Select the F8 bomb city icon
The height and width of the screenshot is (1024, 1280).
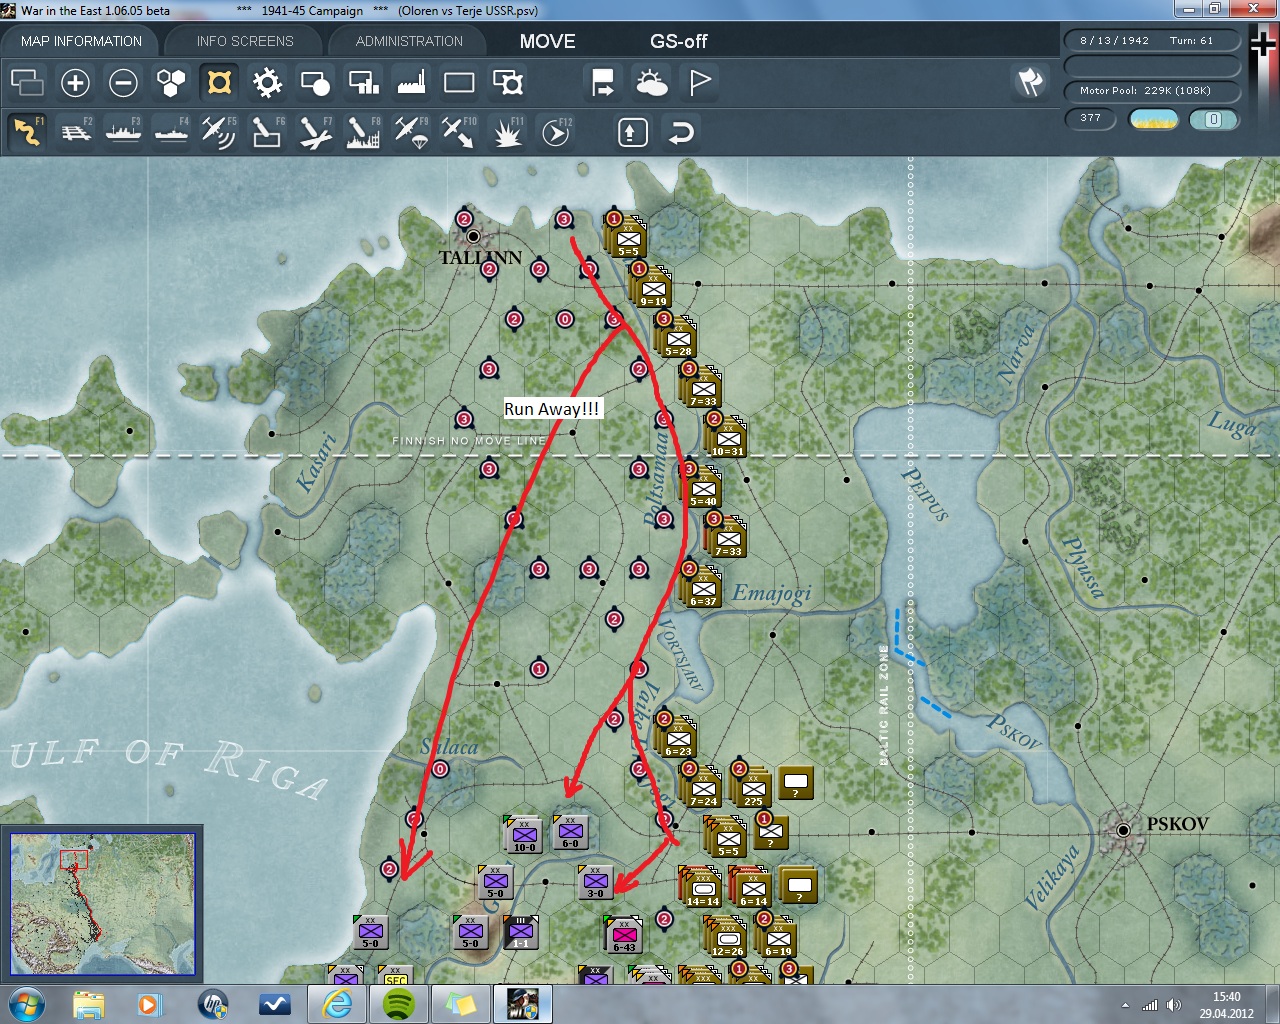(363, 132)
